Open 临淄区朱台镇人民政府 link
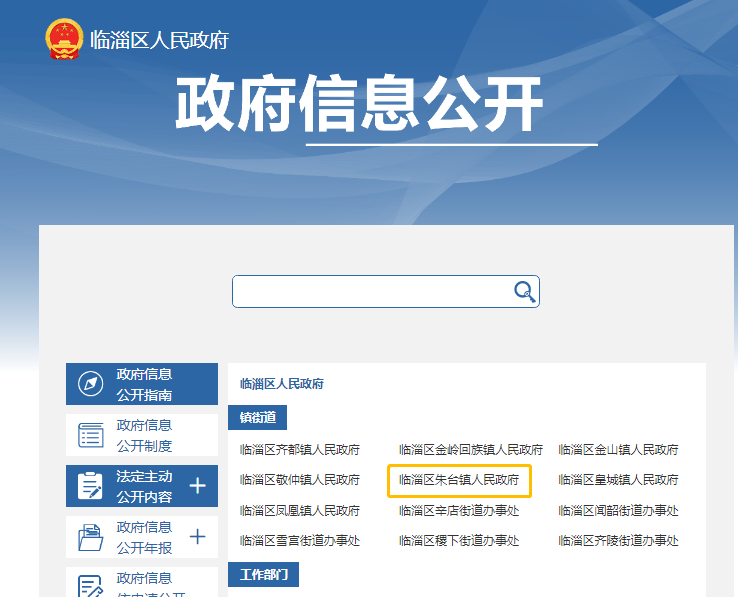The image size is (738, 597). 459,480
